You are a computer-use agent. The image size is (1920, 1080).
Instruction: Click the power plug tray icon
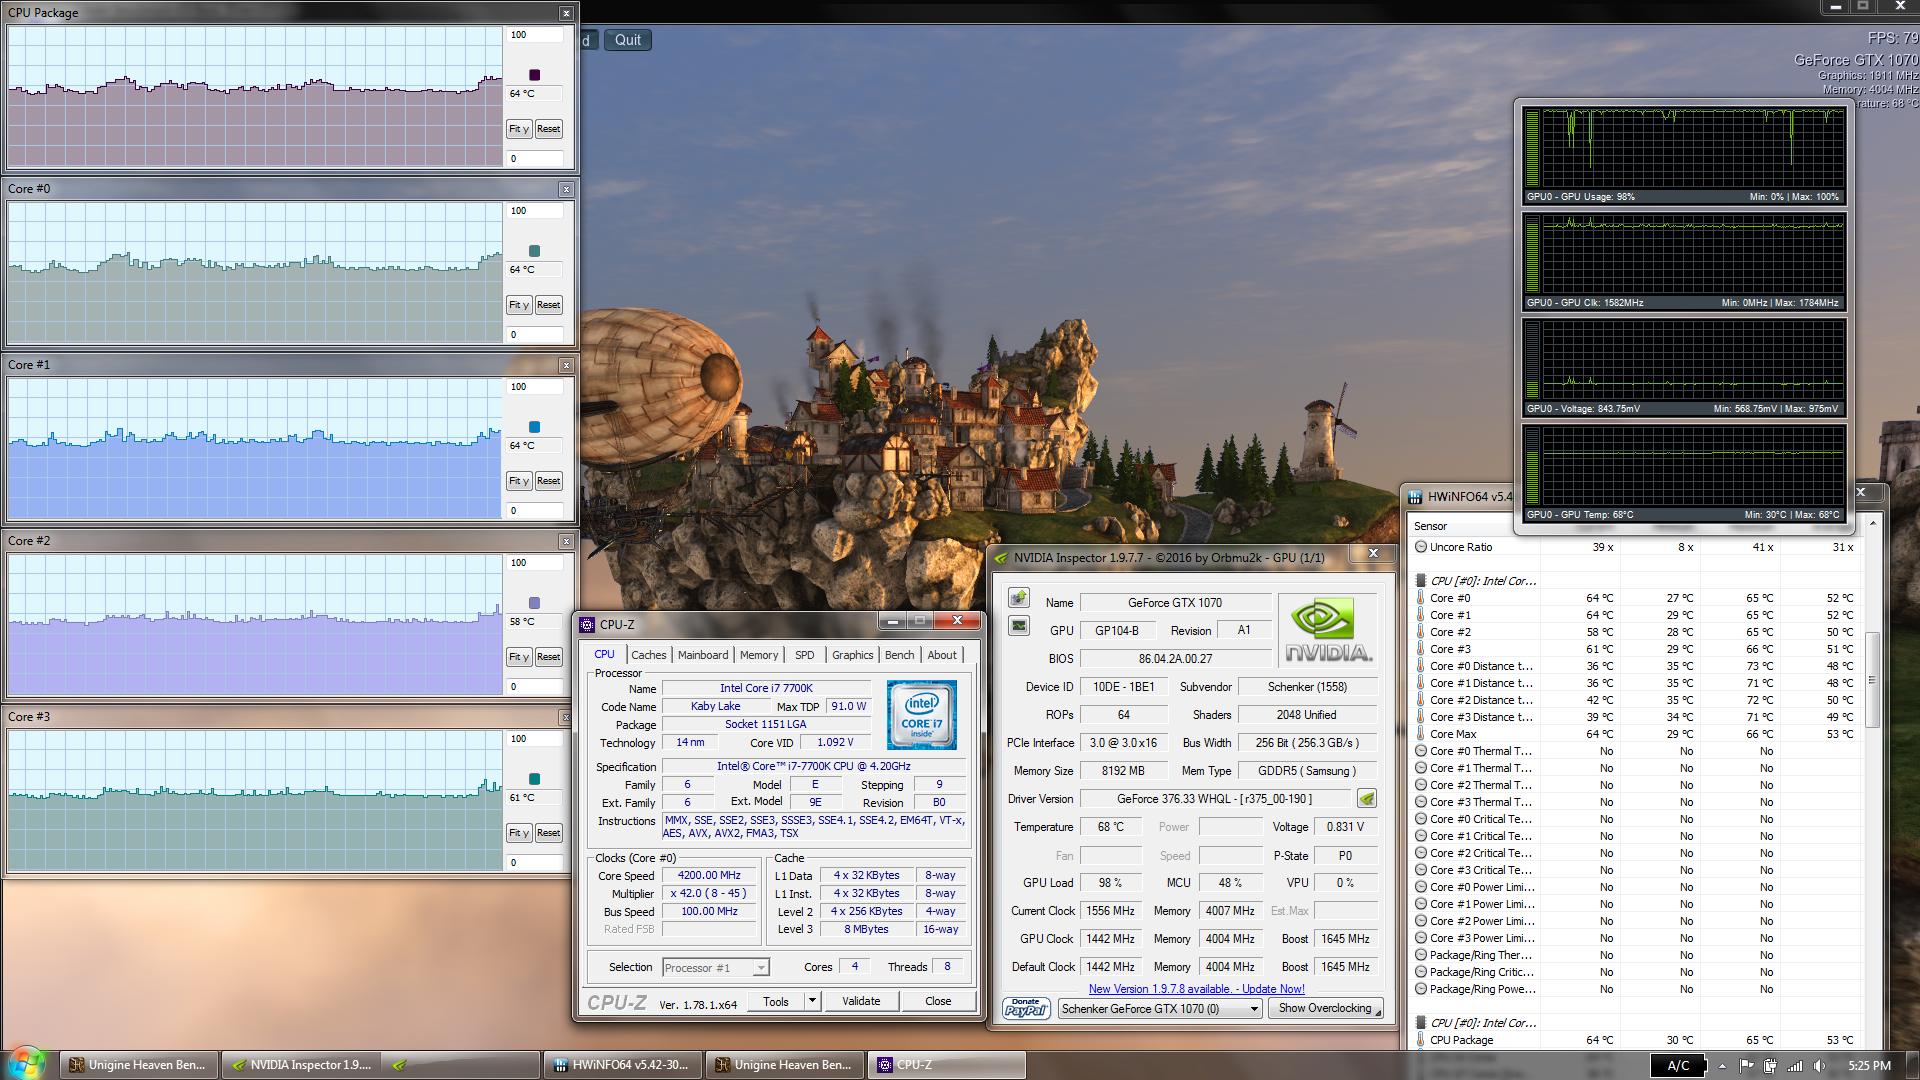1770,1066
